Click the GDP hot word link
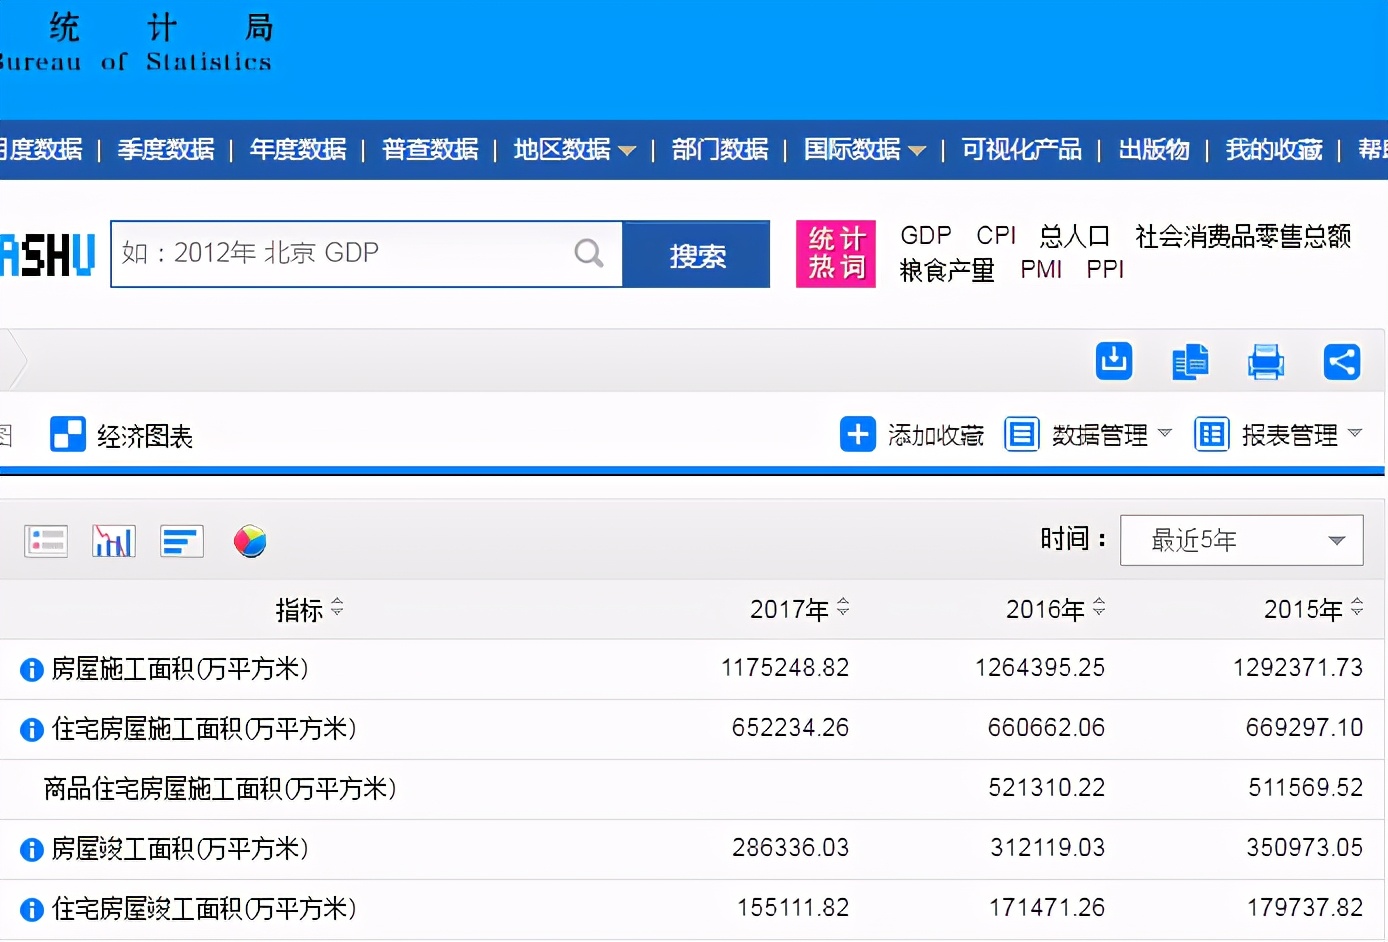Screen dimensions: 1388x942 click(925, 234)
